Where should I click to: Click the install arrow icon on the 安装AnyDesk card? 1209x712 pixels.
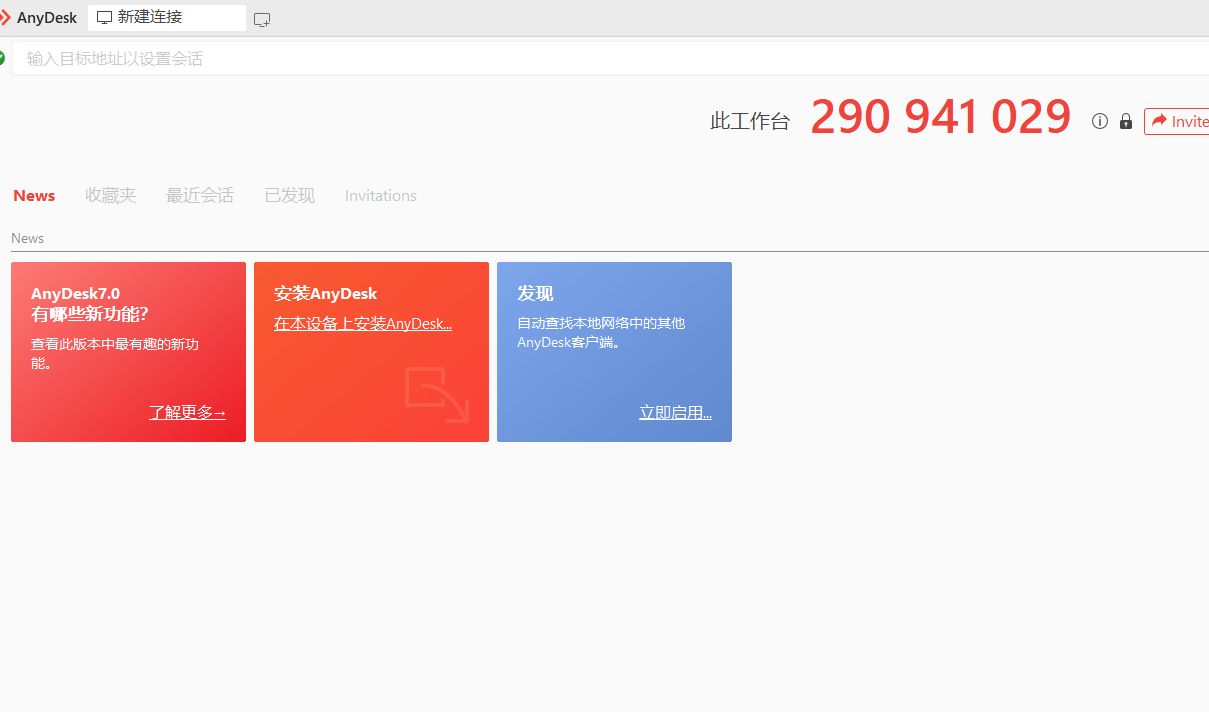pyautogui.click(x=437, y=395)
